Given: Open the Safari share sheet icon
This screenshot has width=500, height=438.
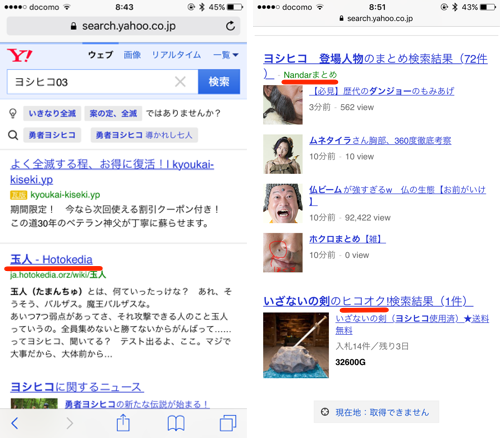Looking at the screenshot, I should tap(123, 423).
